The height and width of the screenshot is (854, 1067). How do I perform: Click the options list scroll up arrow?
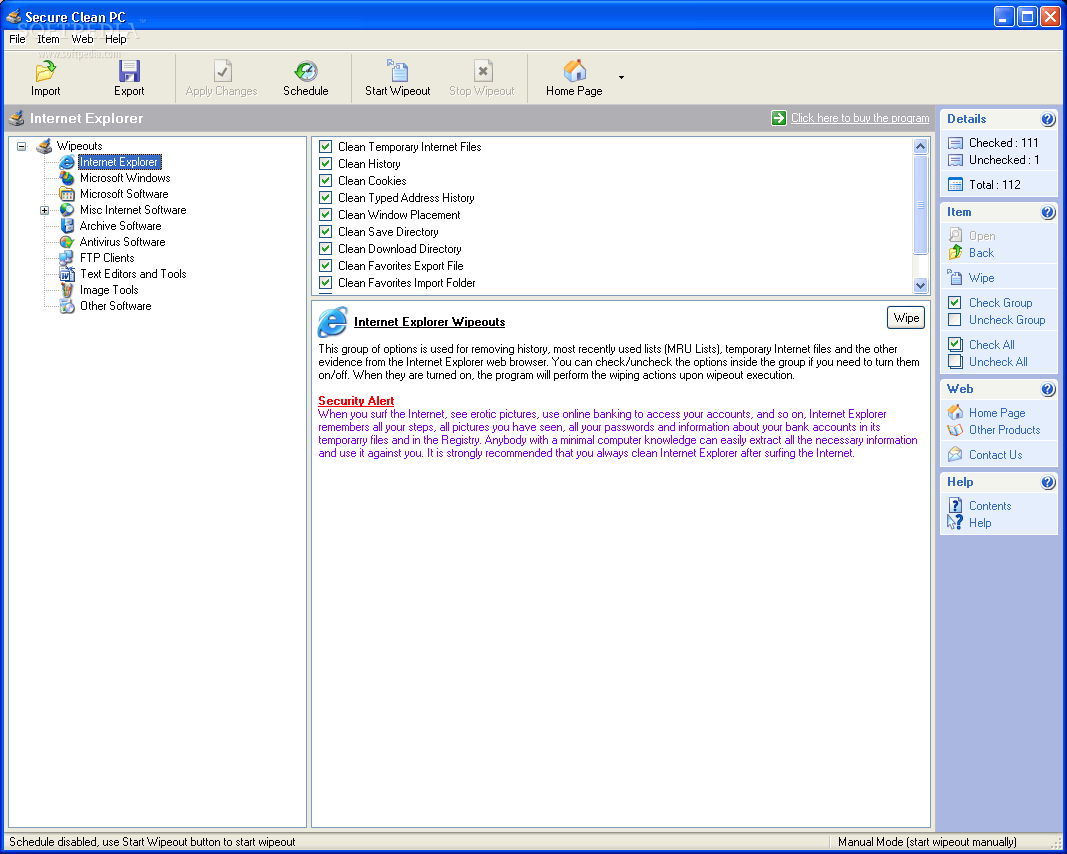[920, 146]
